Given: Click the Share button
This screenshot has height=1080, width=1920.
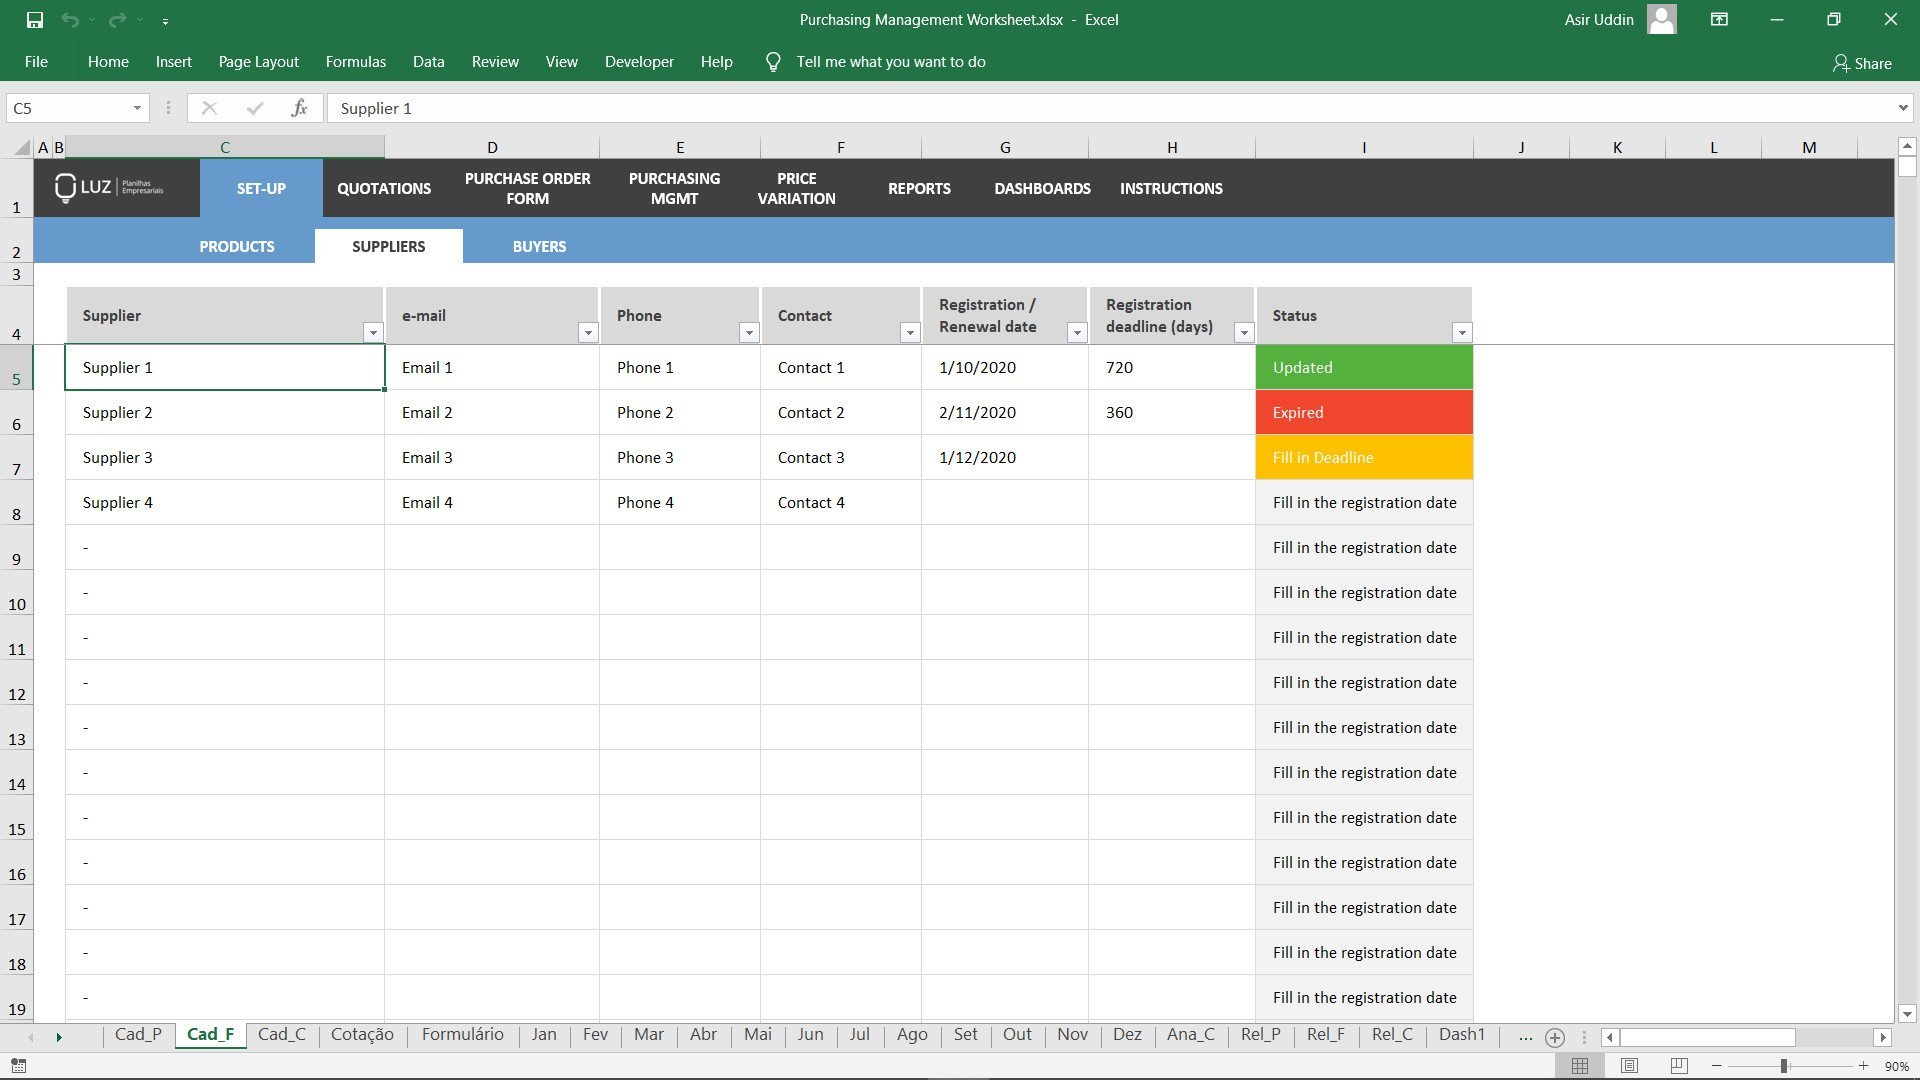Looking at the screenshot, I should (1862, 62).
